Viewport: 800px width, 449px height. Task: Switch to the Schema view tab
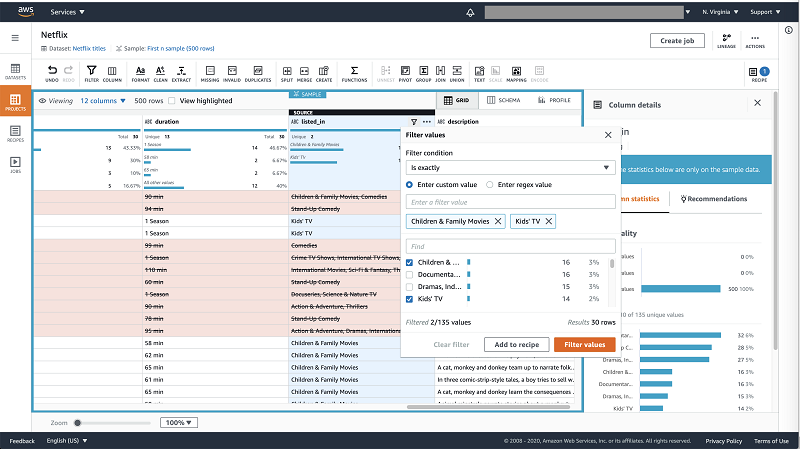click(504, 101)
